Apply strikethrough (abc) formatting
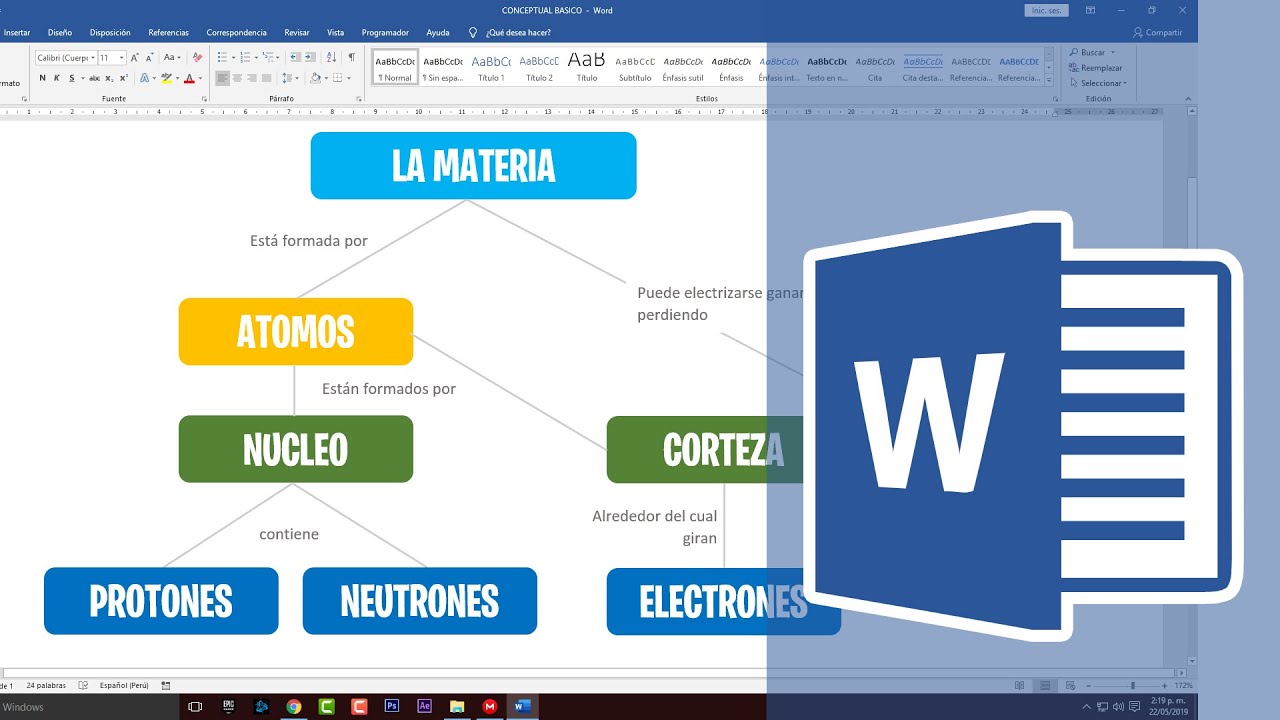 point(94,78)
